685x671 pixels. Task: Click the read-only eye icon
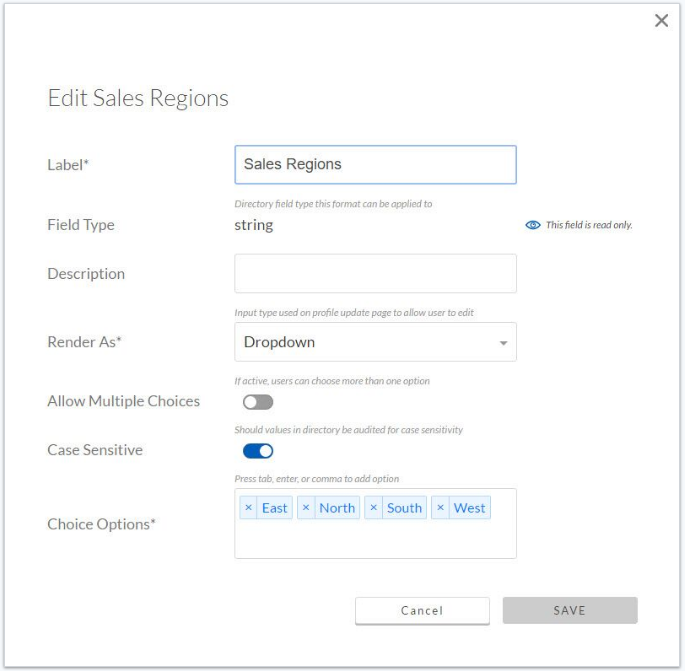[533, 225]
